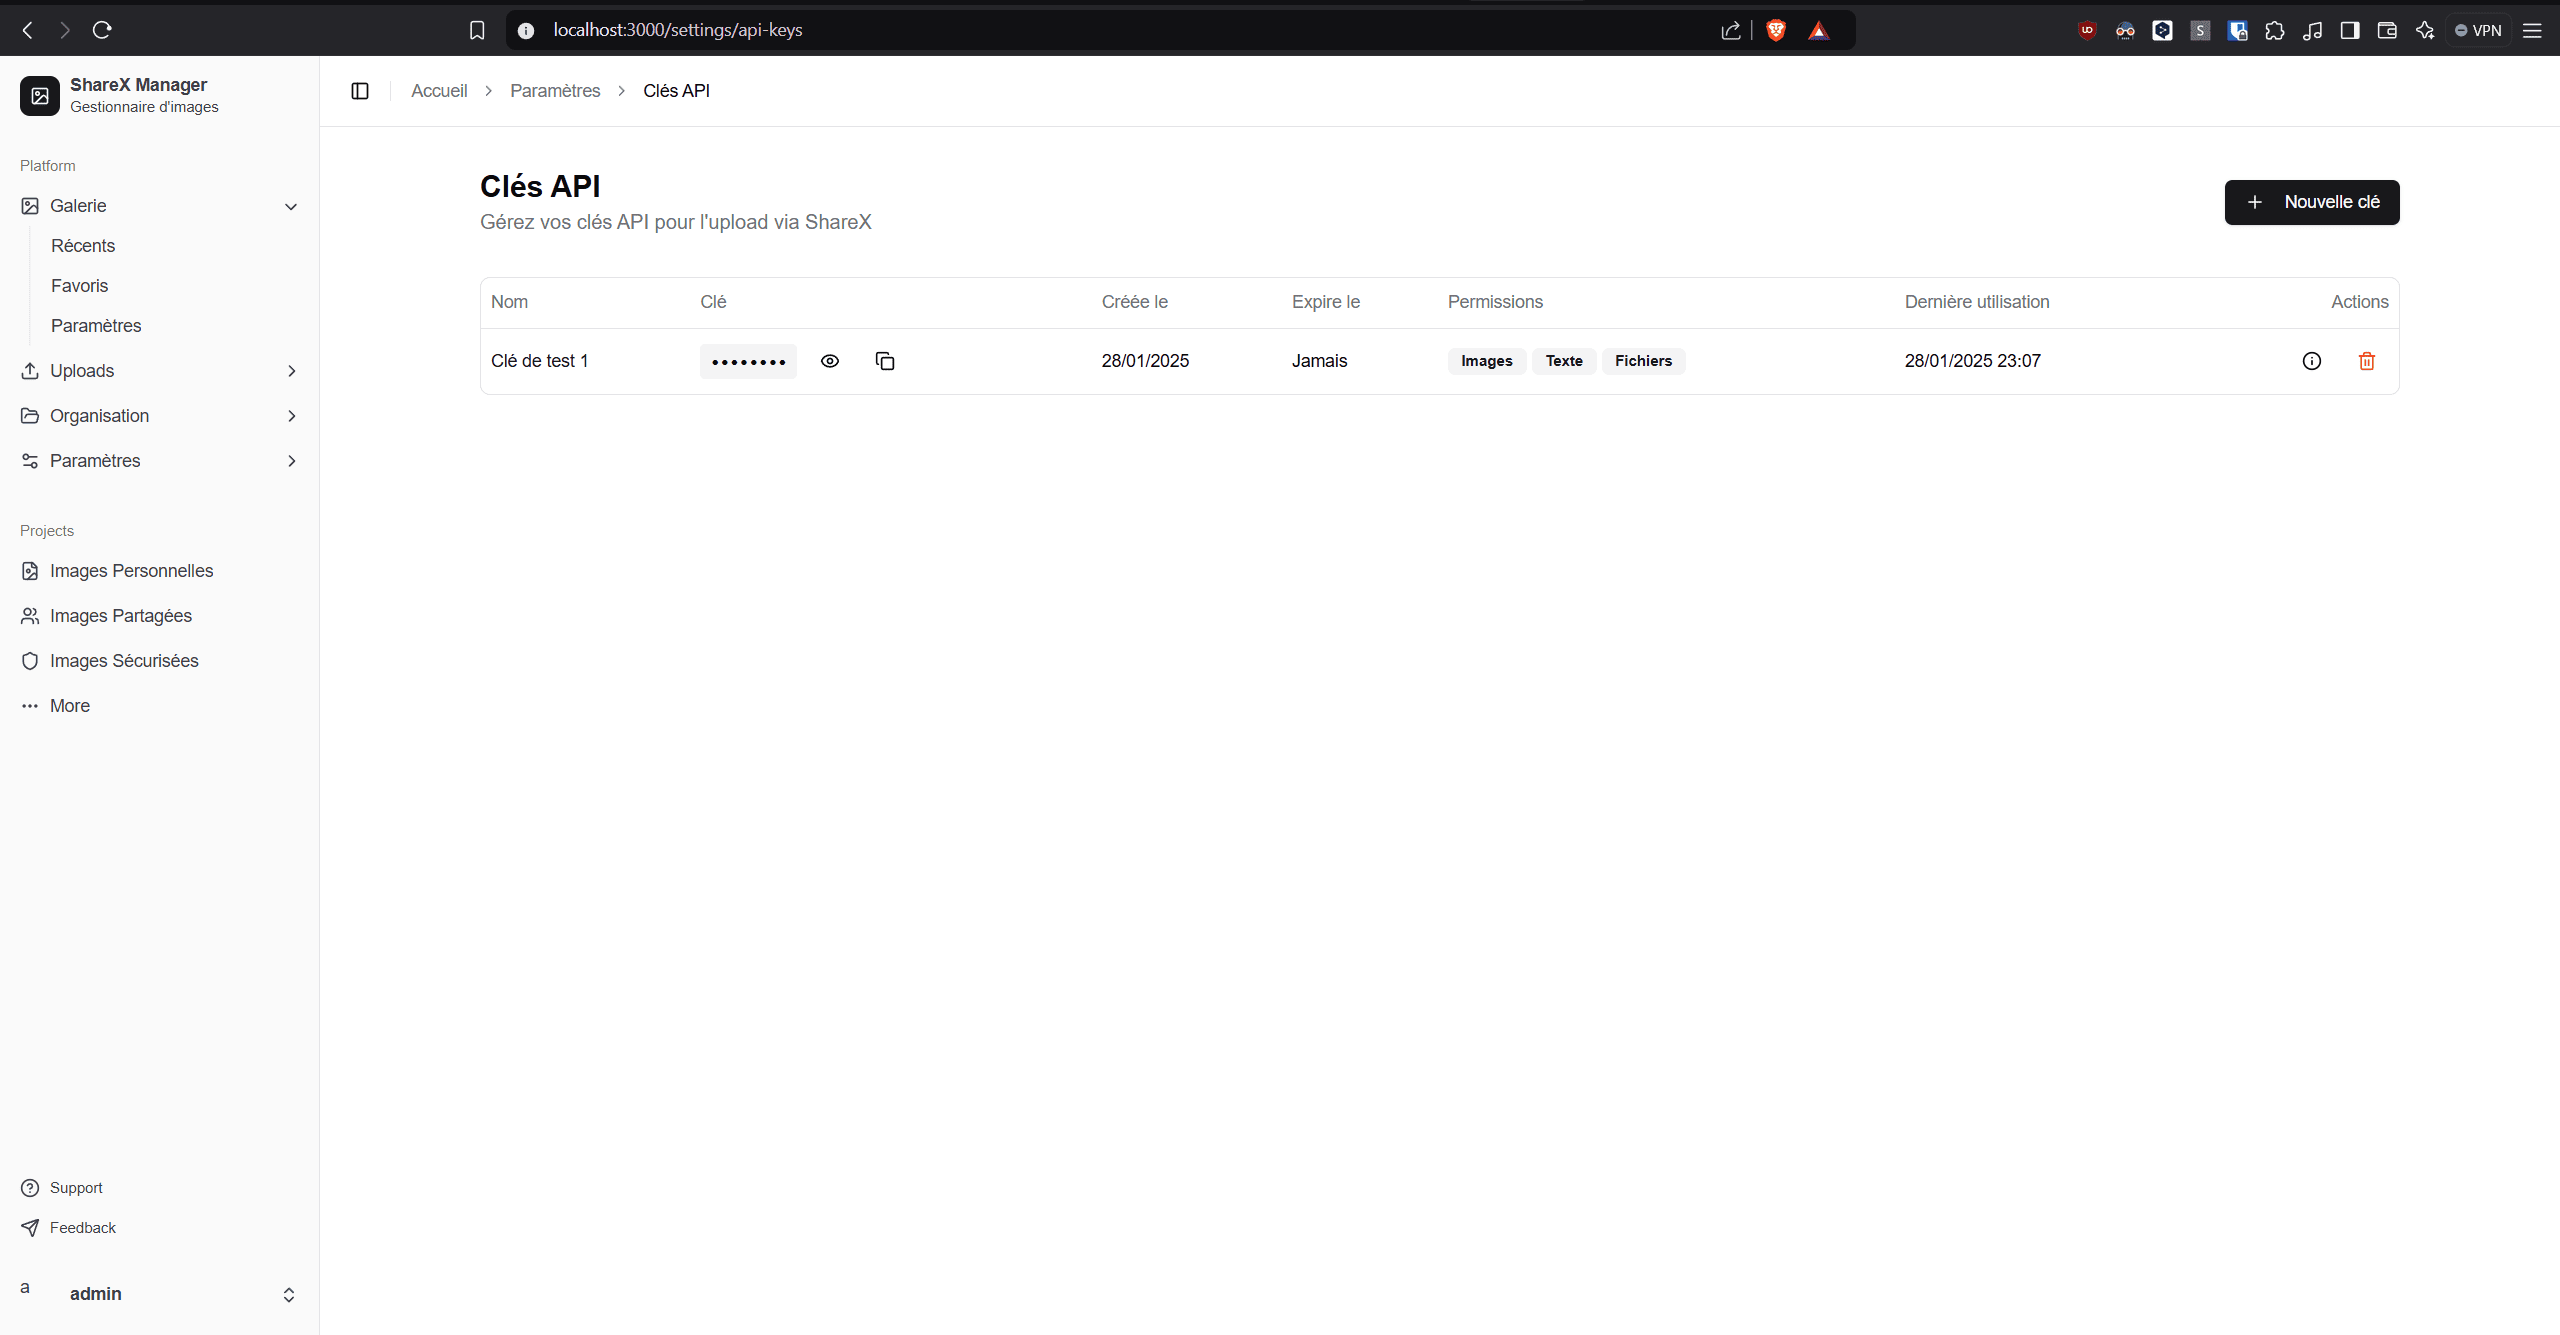Open the Brave Wallet icon
Image resolution: width=2560 pixels, height=1335 pixels.
(2387, 30)
